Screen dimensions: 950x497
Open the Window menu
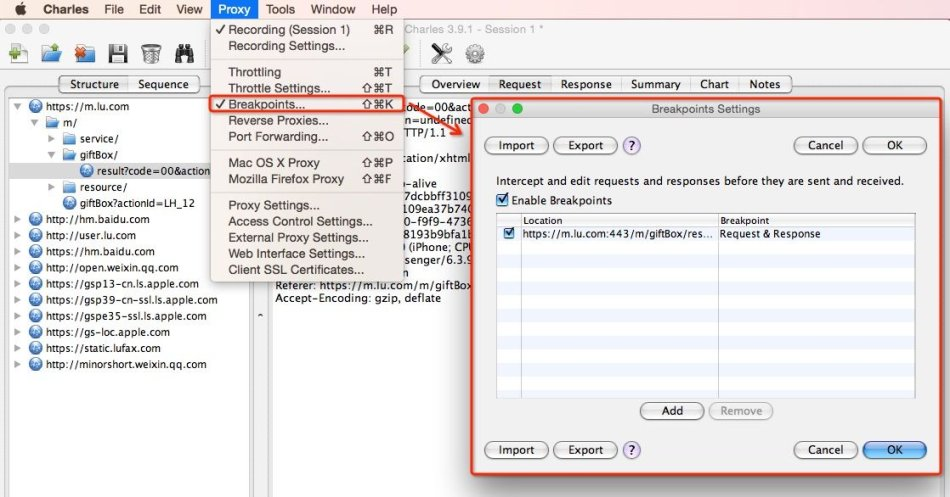pyautogui.click(x=333, y=9)
